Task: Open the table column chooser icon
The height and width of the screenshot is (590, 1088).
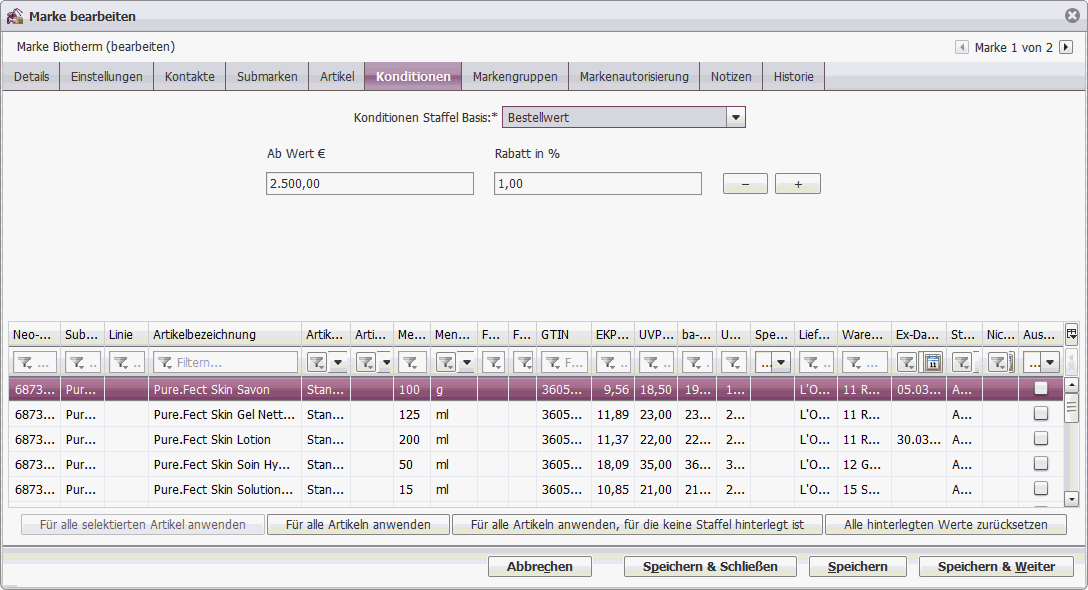Action: pyautogui.click(x=1071, y=334)
